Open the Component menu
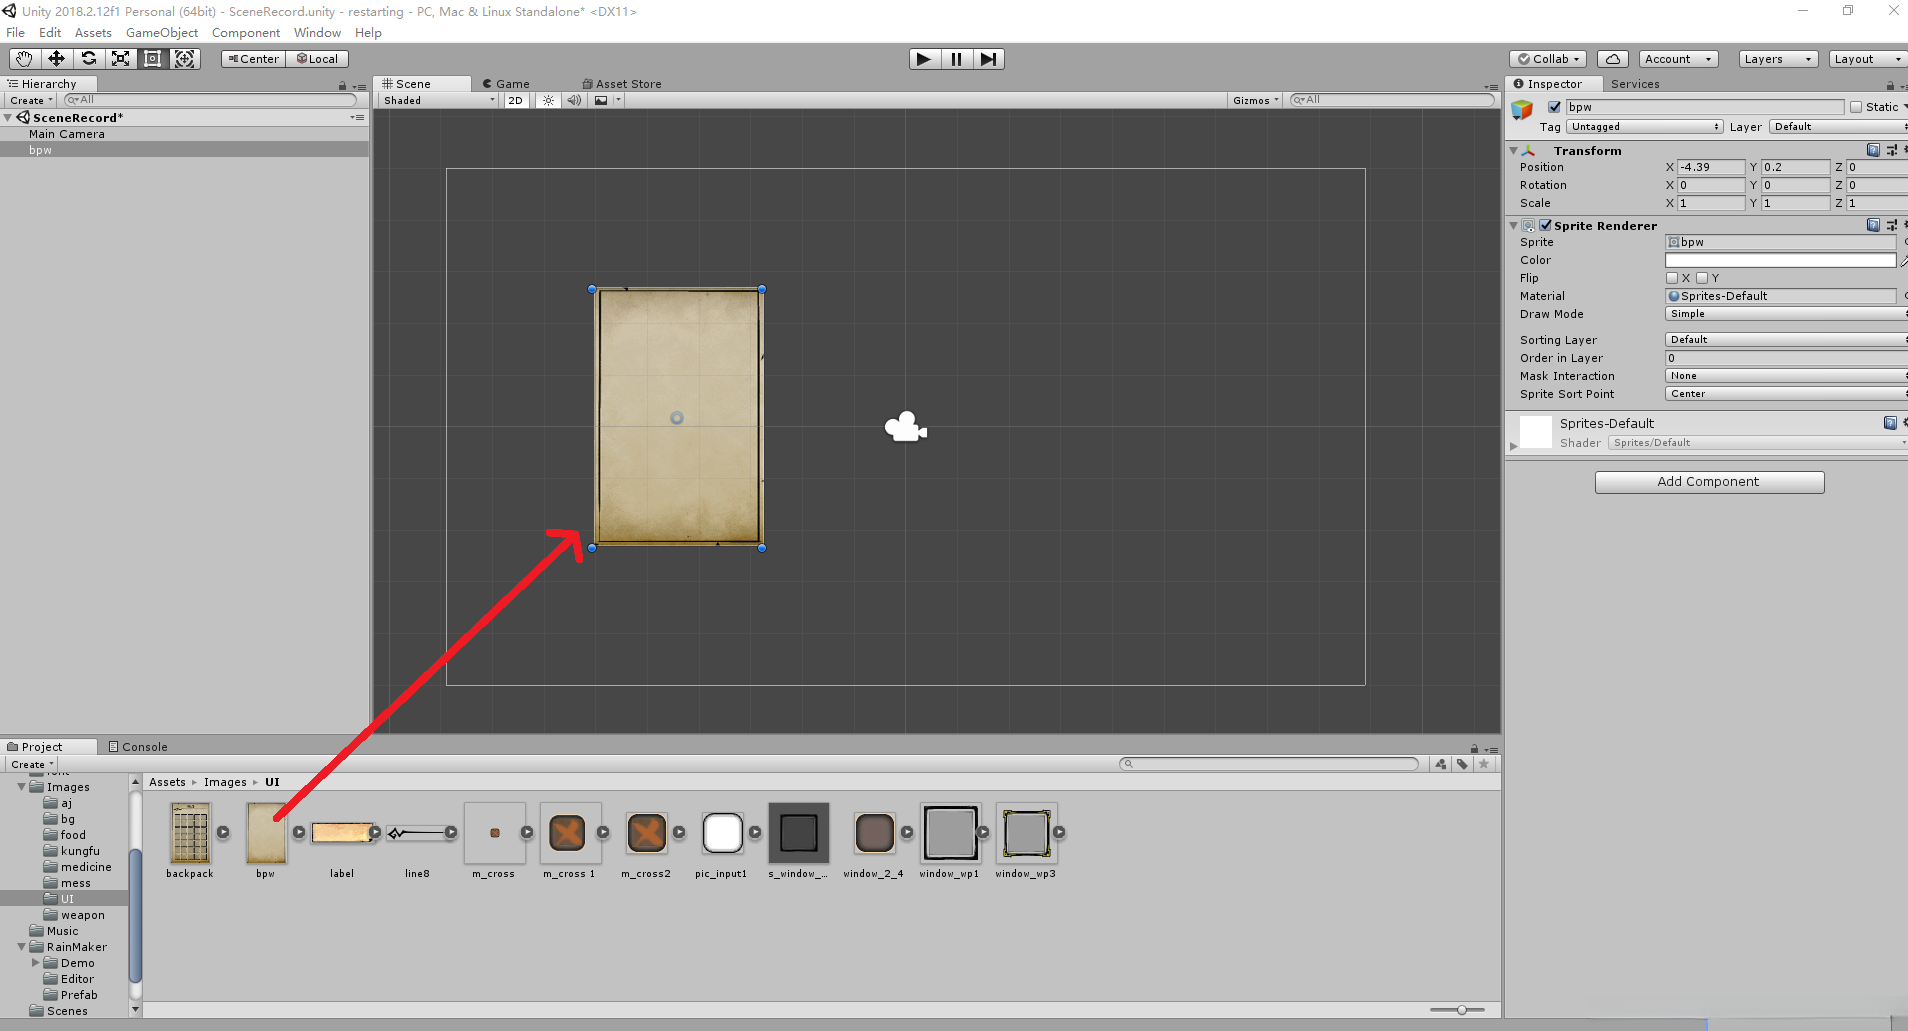This screenshot has height=1031, width=1908. point(246,32)
